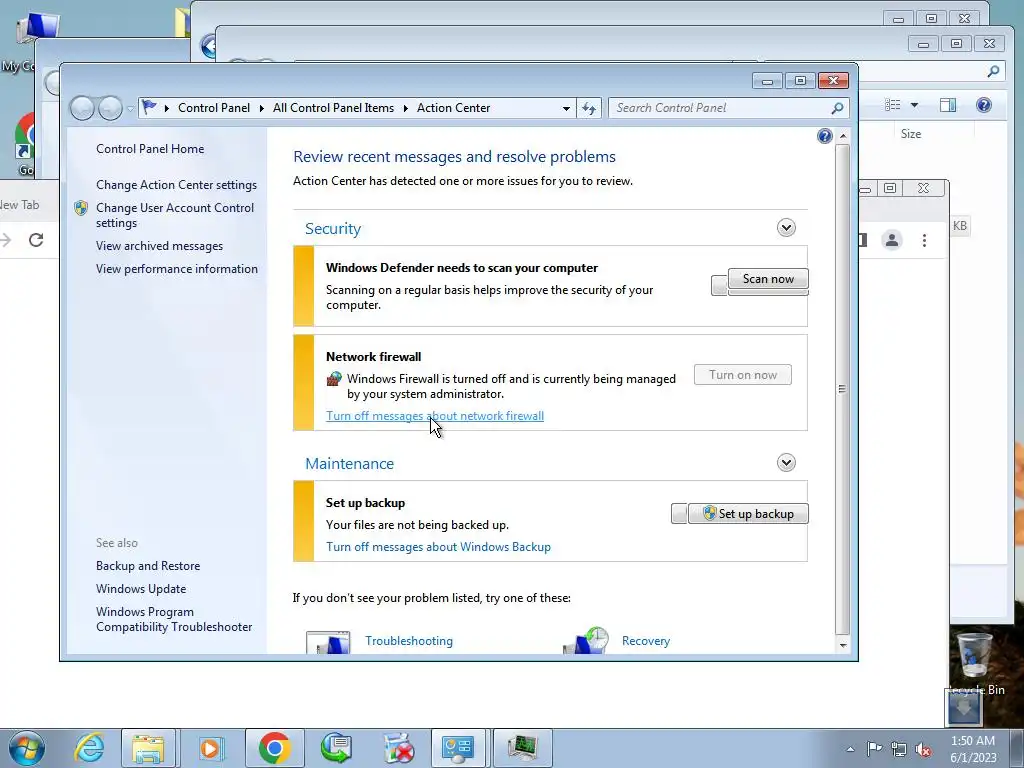The image size is (1024, 768).
Task: Open the Start menu orb
Action: coord(27,748)
